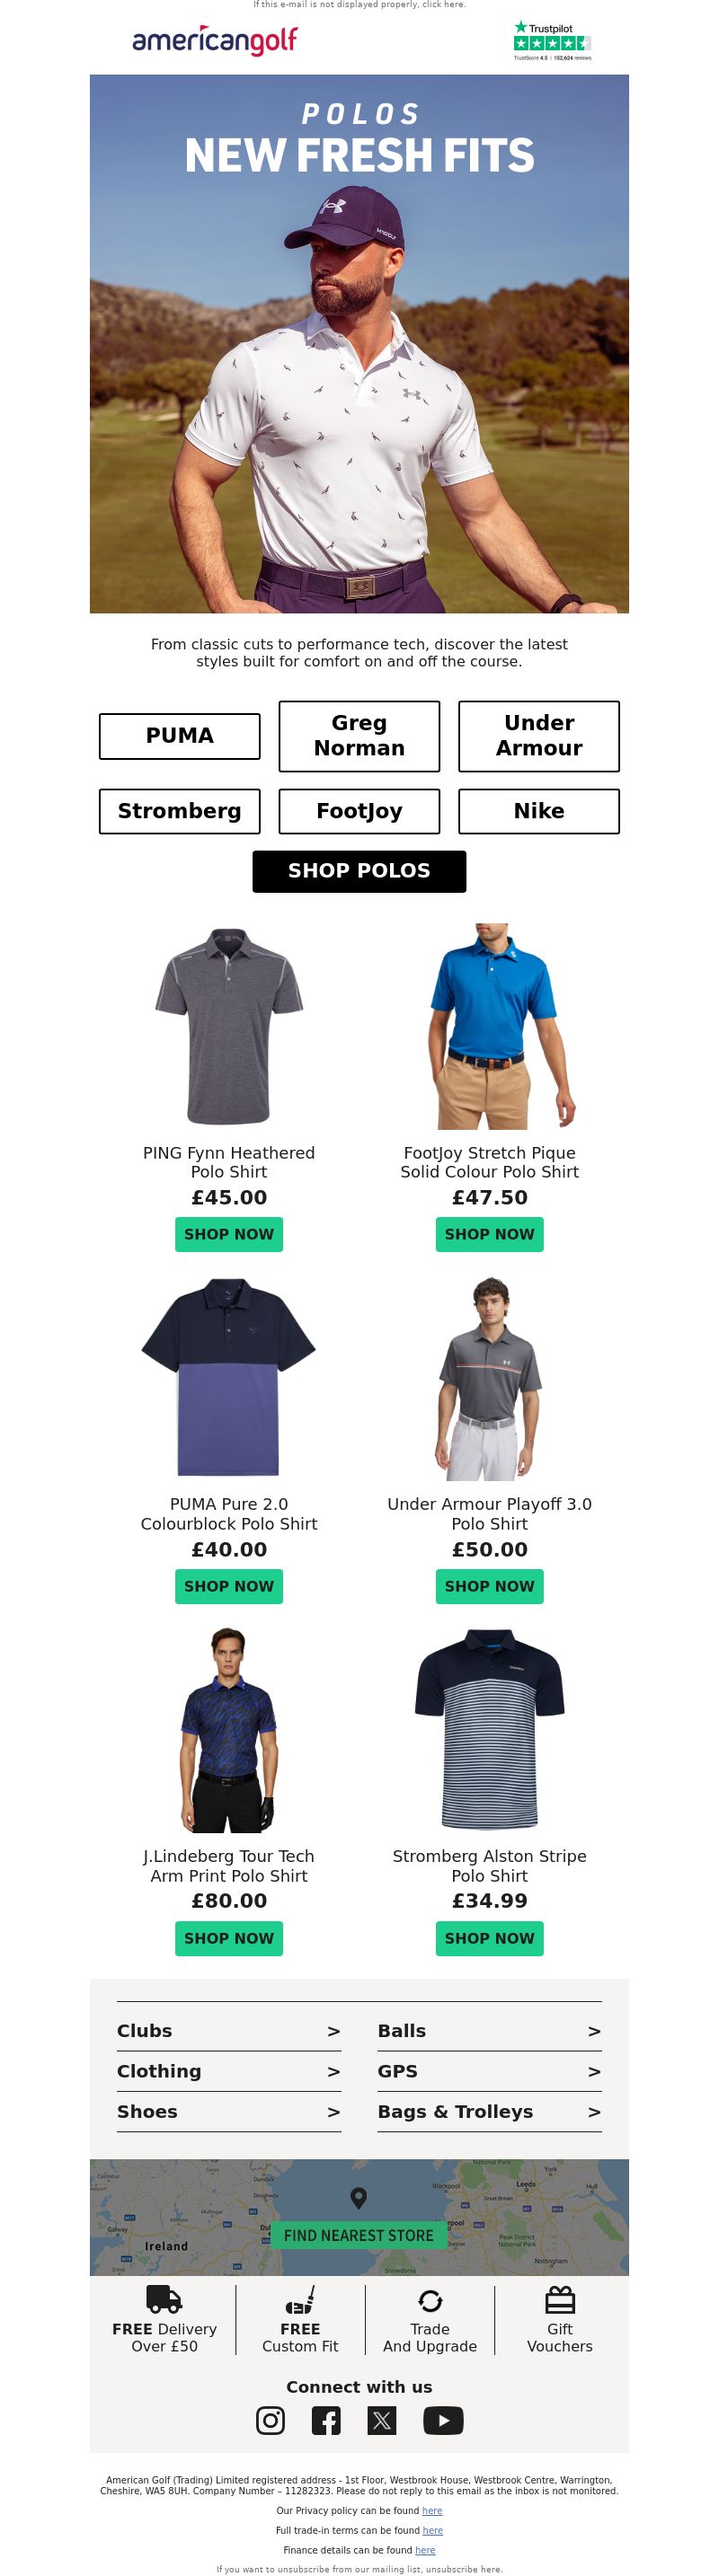Image resolution: width=719 pixels, height=2576 pixels.
Task: Click the custom fit golf bag icon
Action: [300, 2299]
